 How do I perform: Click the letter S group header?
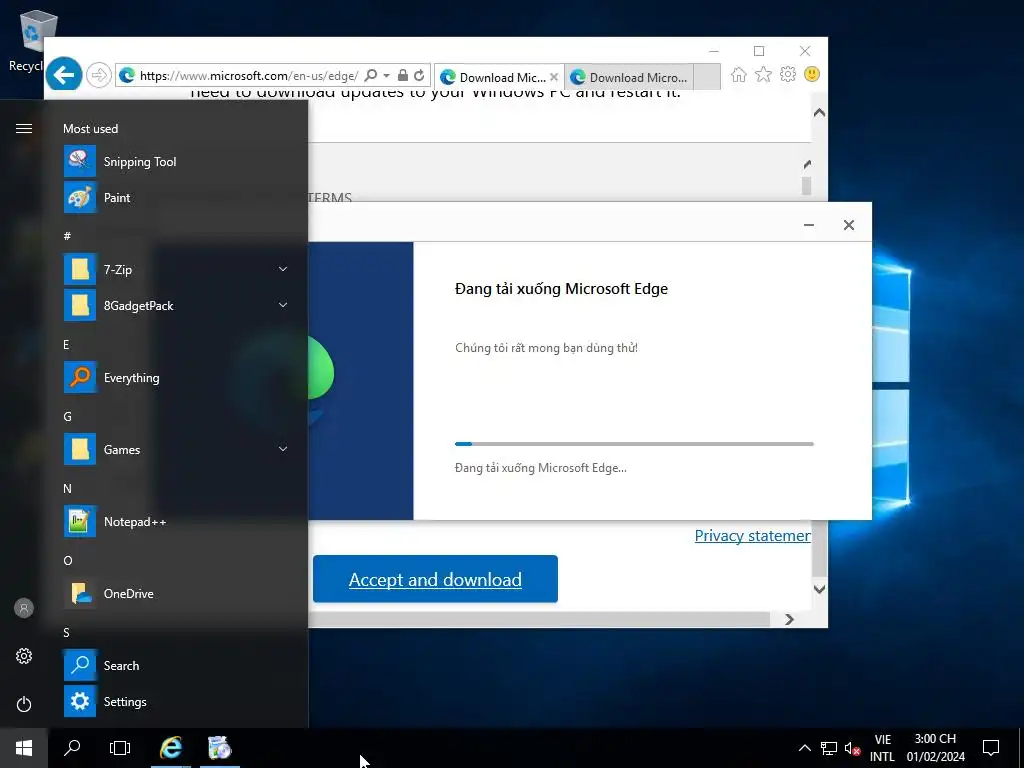[x=66, y=632]
